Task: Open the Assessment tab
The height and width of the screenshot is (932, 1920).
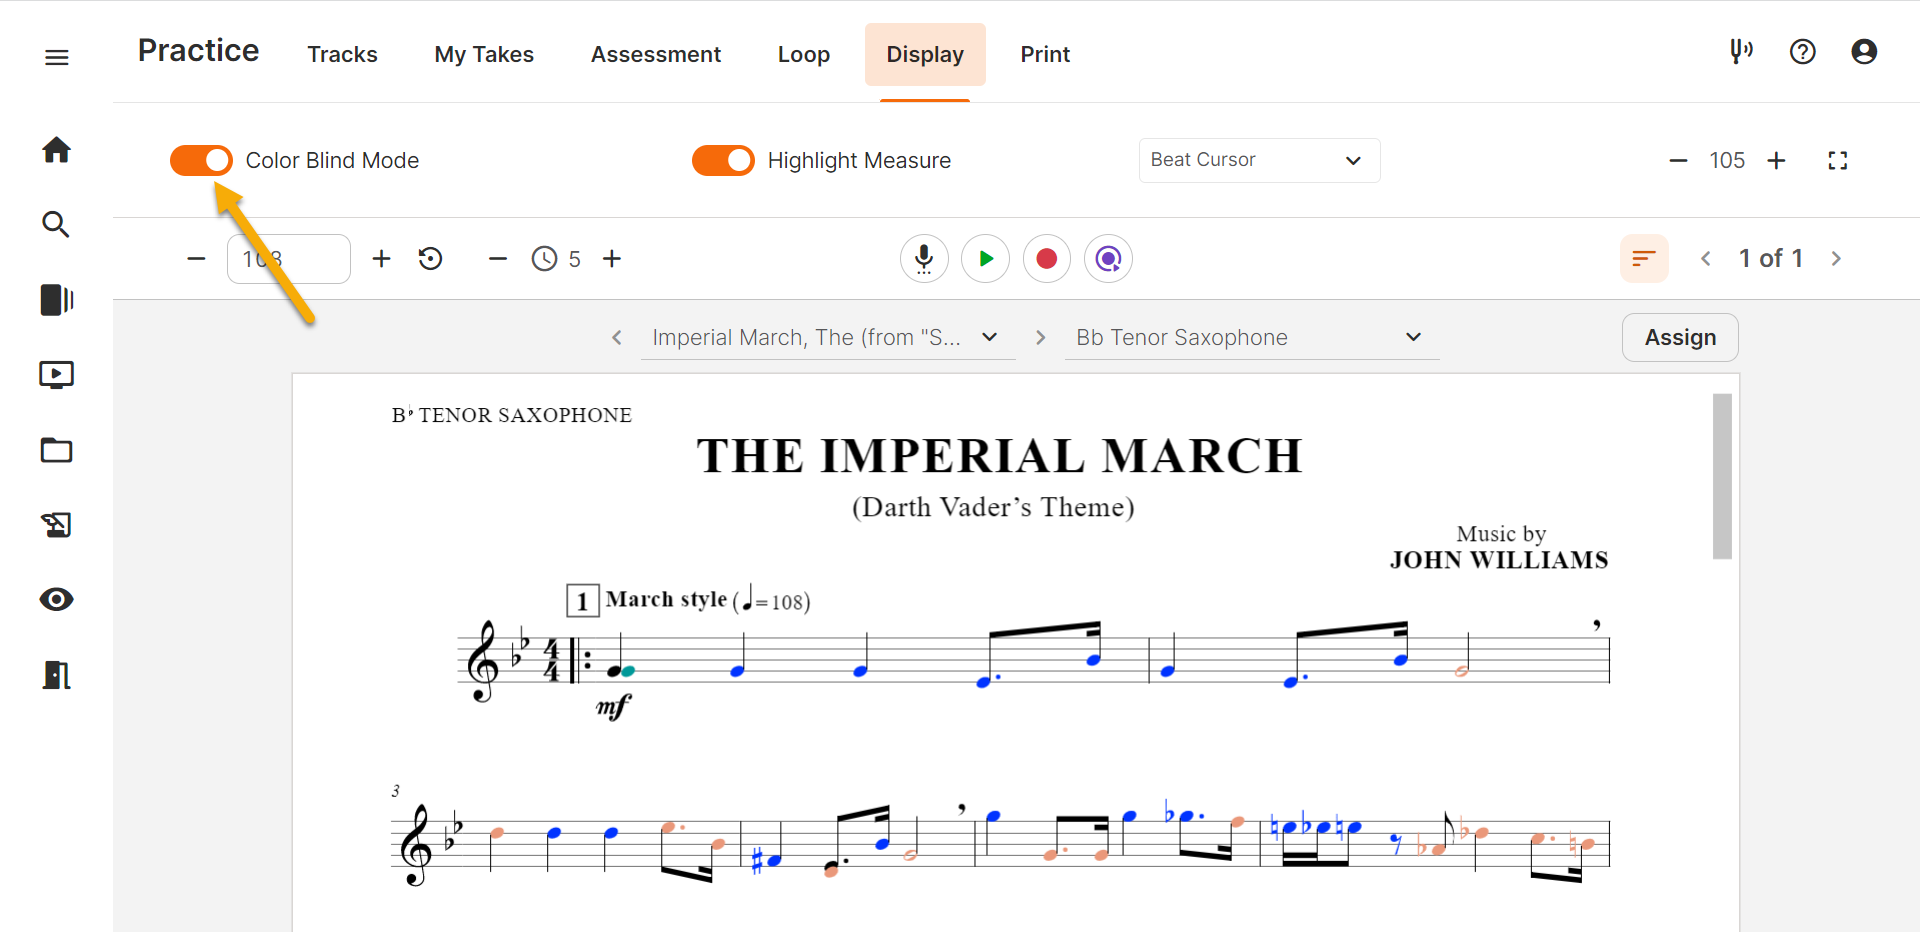Action: pyautogui.click(x=656, y=54)
